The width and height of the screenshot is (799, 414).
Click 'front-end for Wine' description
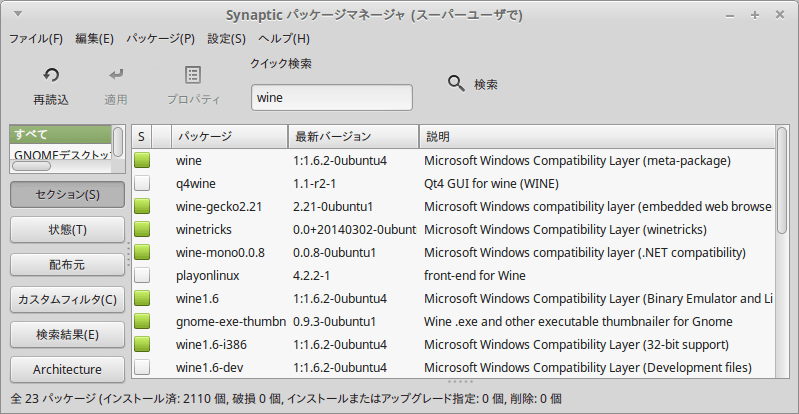(475, 275)
